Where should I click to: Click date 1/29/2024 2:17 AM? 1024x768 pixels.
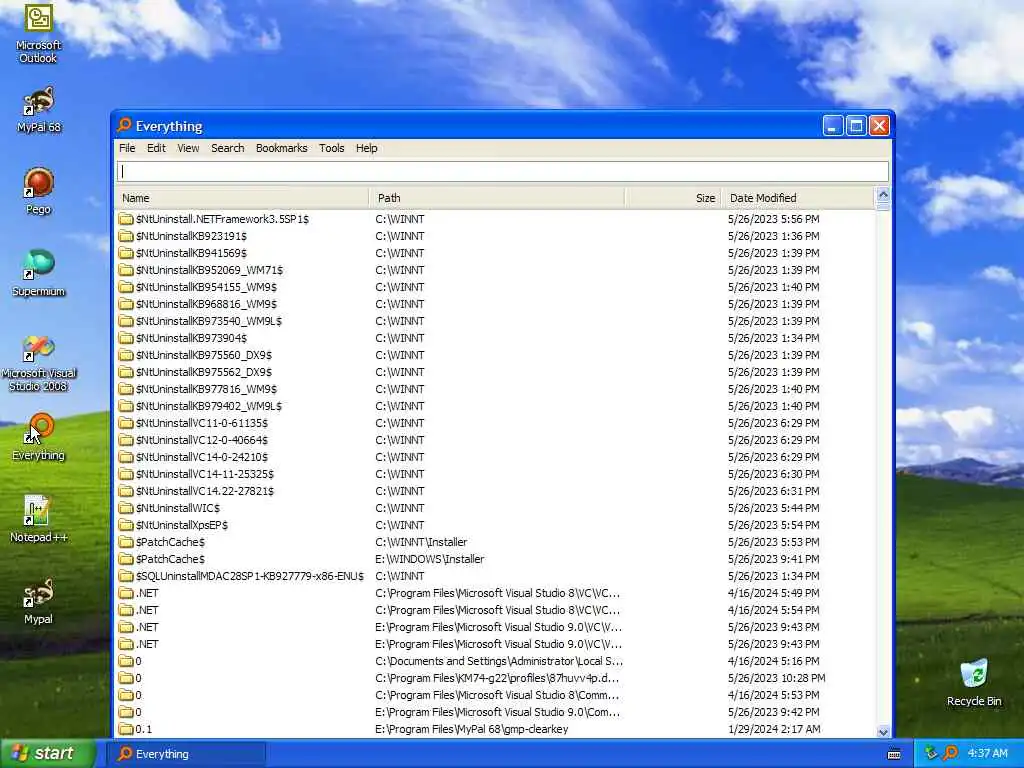pos(774,729)
